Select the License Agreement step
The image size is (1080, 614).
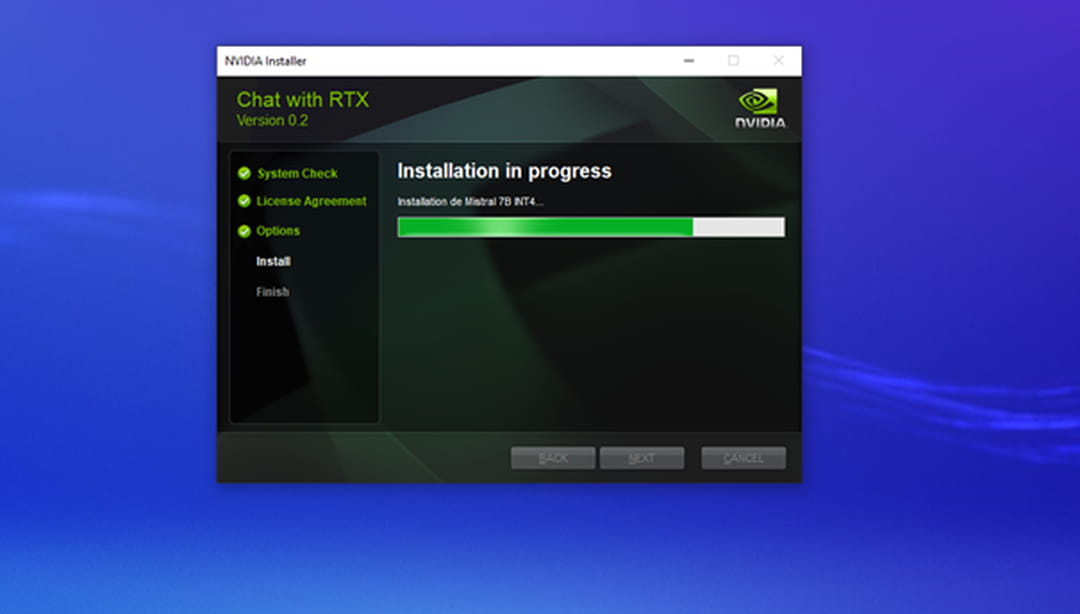pos(311,201)
